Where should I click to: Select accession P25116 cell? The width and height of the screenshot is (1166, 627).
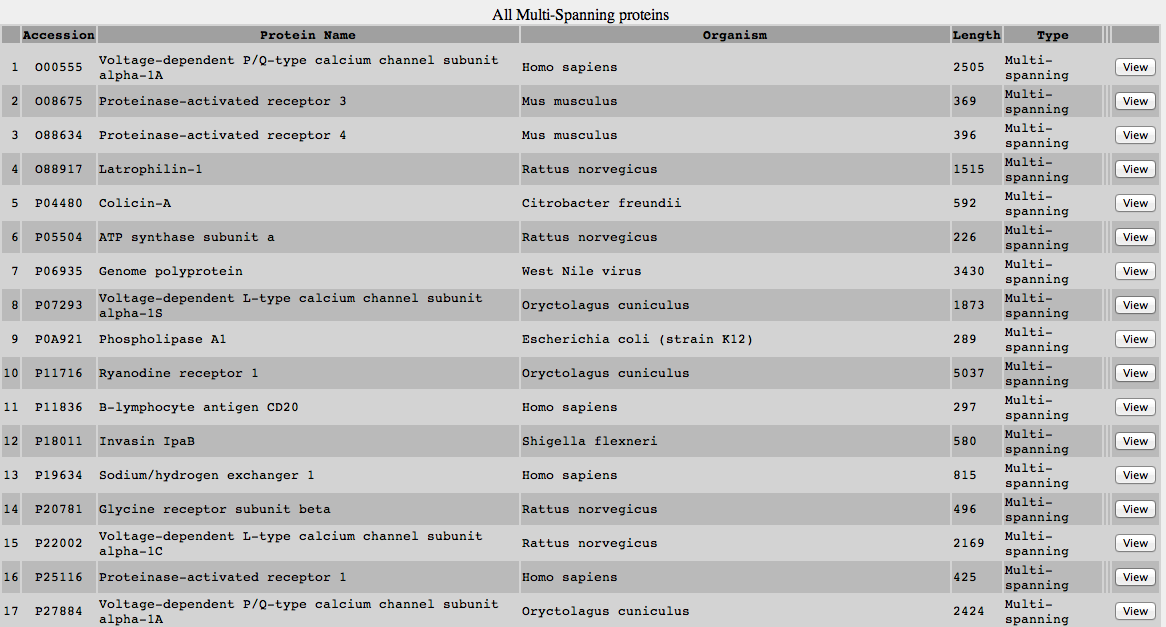tap(58, 577)
